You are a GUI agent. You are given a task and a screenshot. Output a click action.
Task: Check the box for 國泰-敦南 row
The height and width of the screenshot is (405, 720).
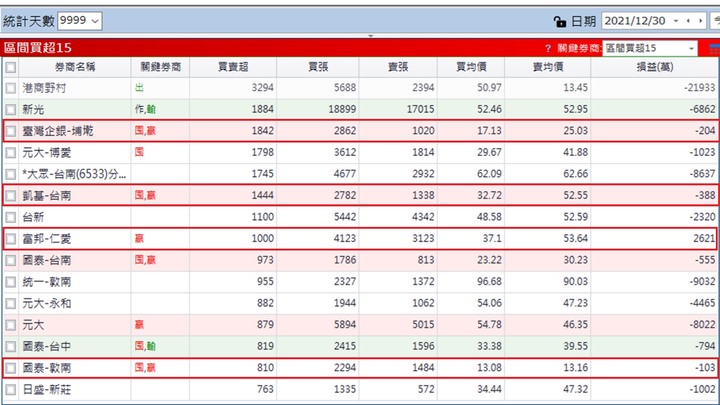tap(11, 368)
